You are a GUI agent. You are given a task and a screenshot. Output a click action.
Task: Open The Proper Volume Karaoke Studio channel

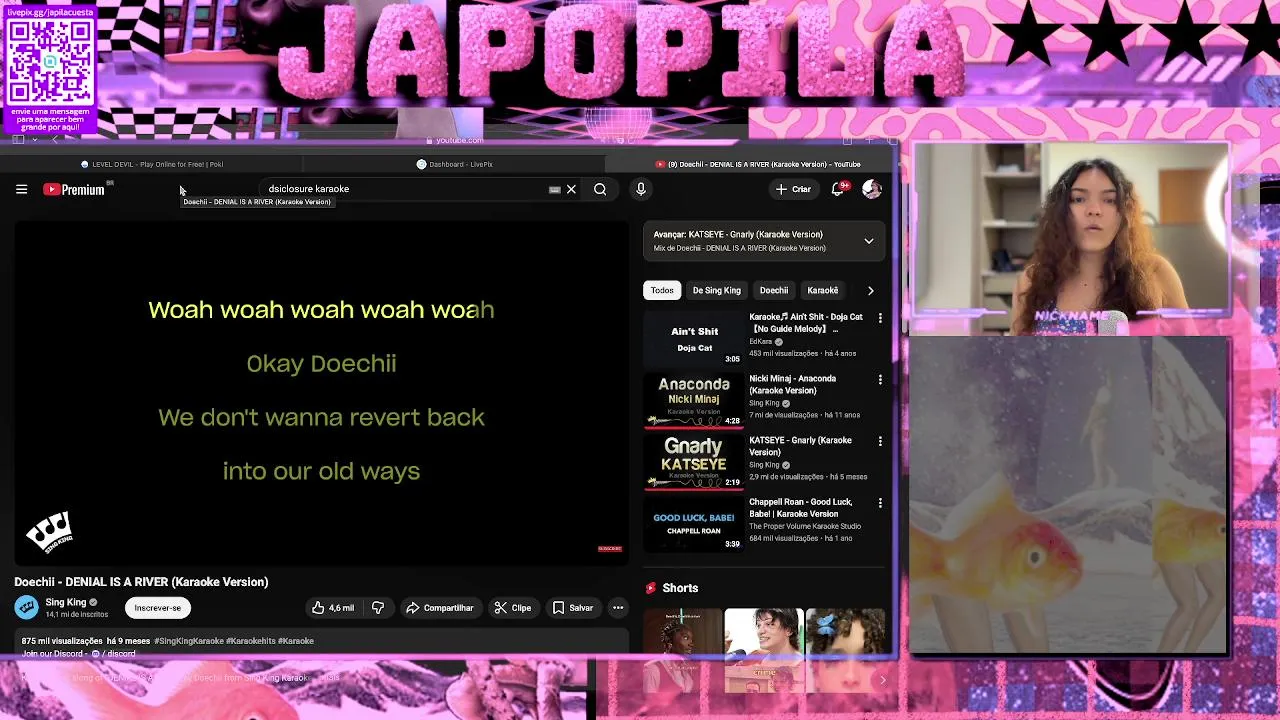[805, 526]
